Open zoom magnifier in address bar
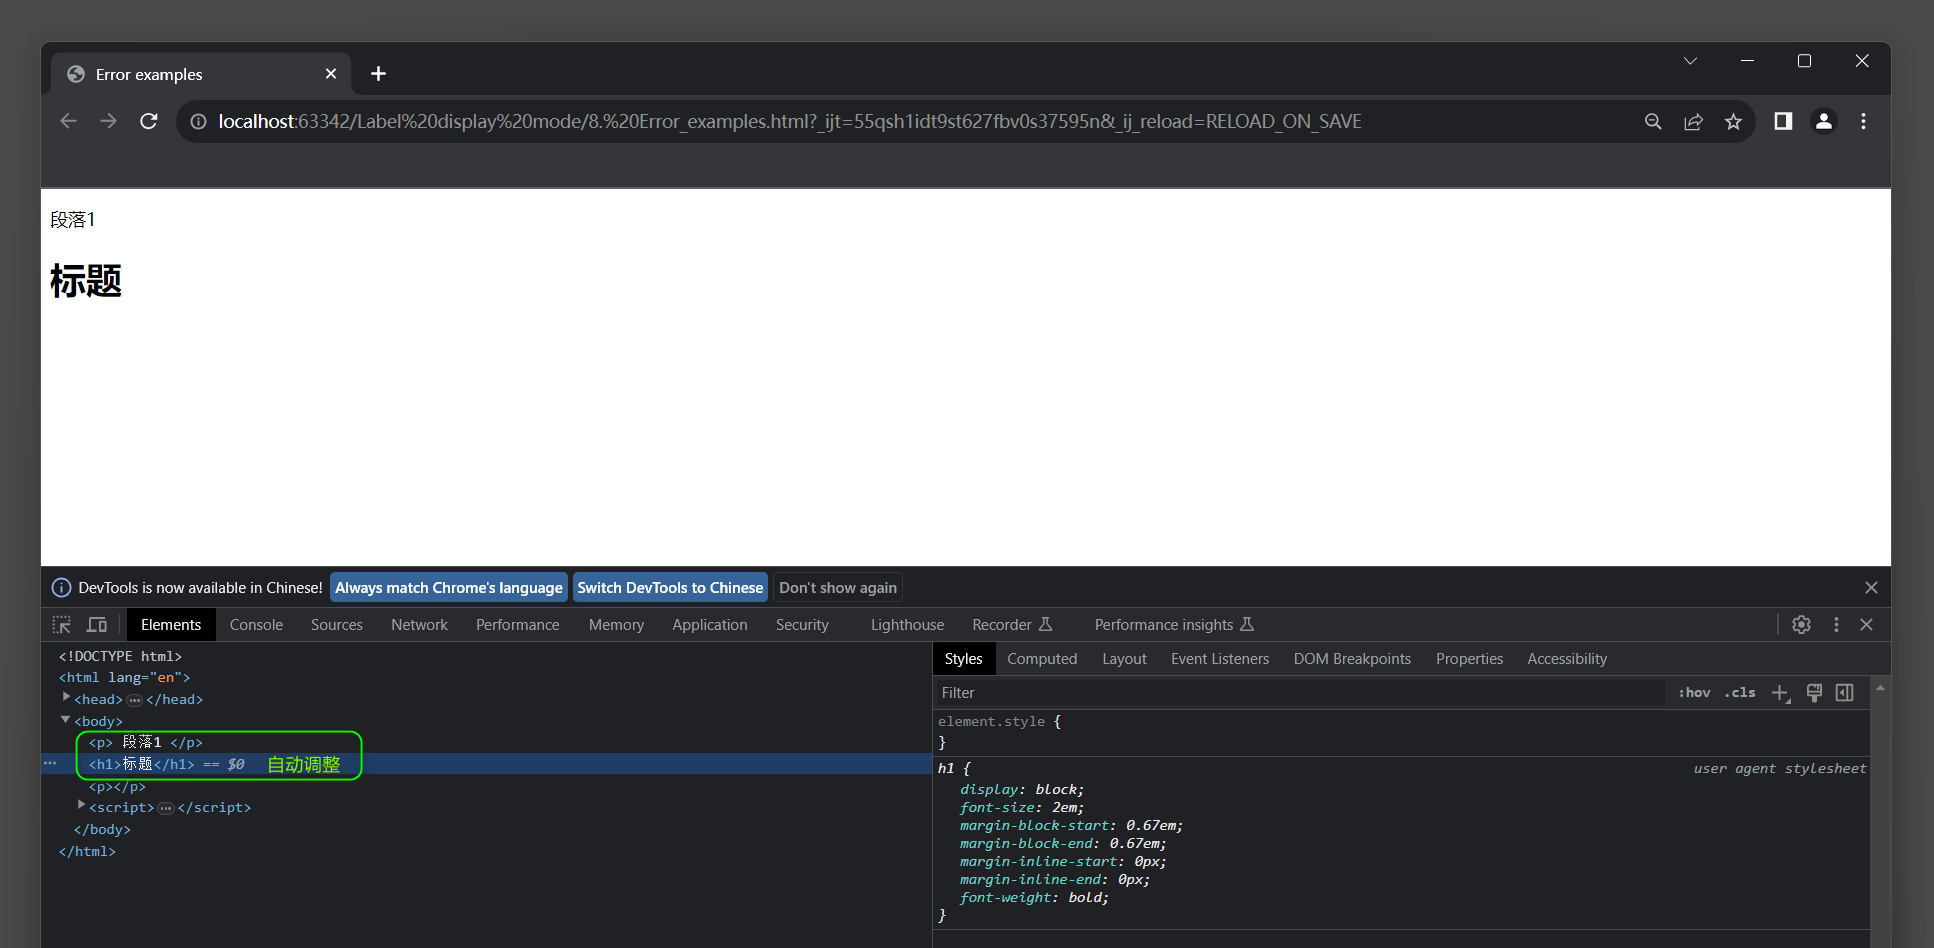Image resolution: width=1934 pixels, height=948 pixels. (x=1653, y=121)
